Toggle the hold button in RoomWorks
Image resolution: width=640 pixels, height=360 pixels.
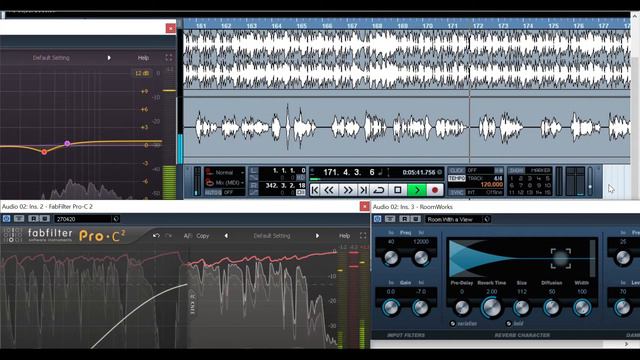click(x=509, y=323)
